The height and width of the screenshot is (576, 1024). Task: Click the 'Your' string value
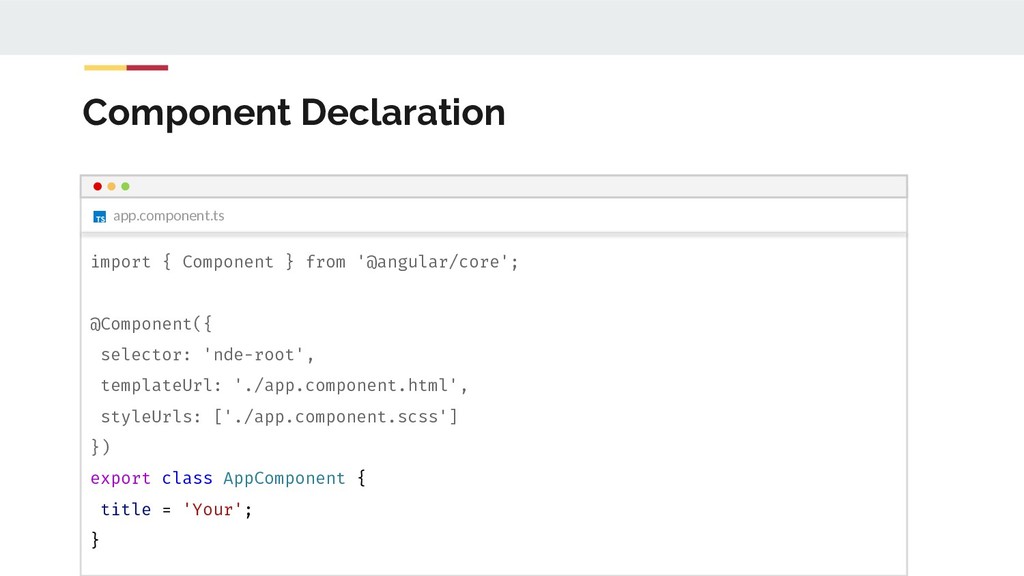212,509
